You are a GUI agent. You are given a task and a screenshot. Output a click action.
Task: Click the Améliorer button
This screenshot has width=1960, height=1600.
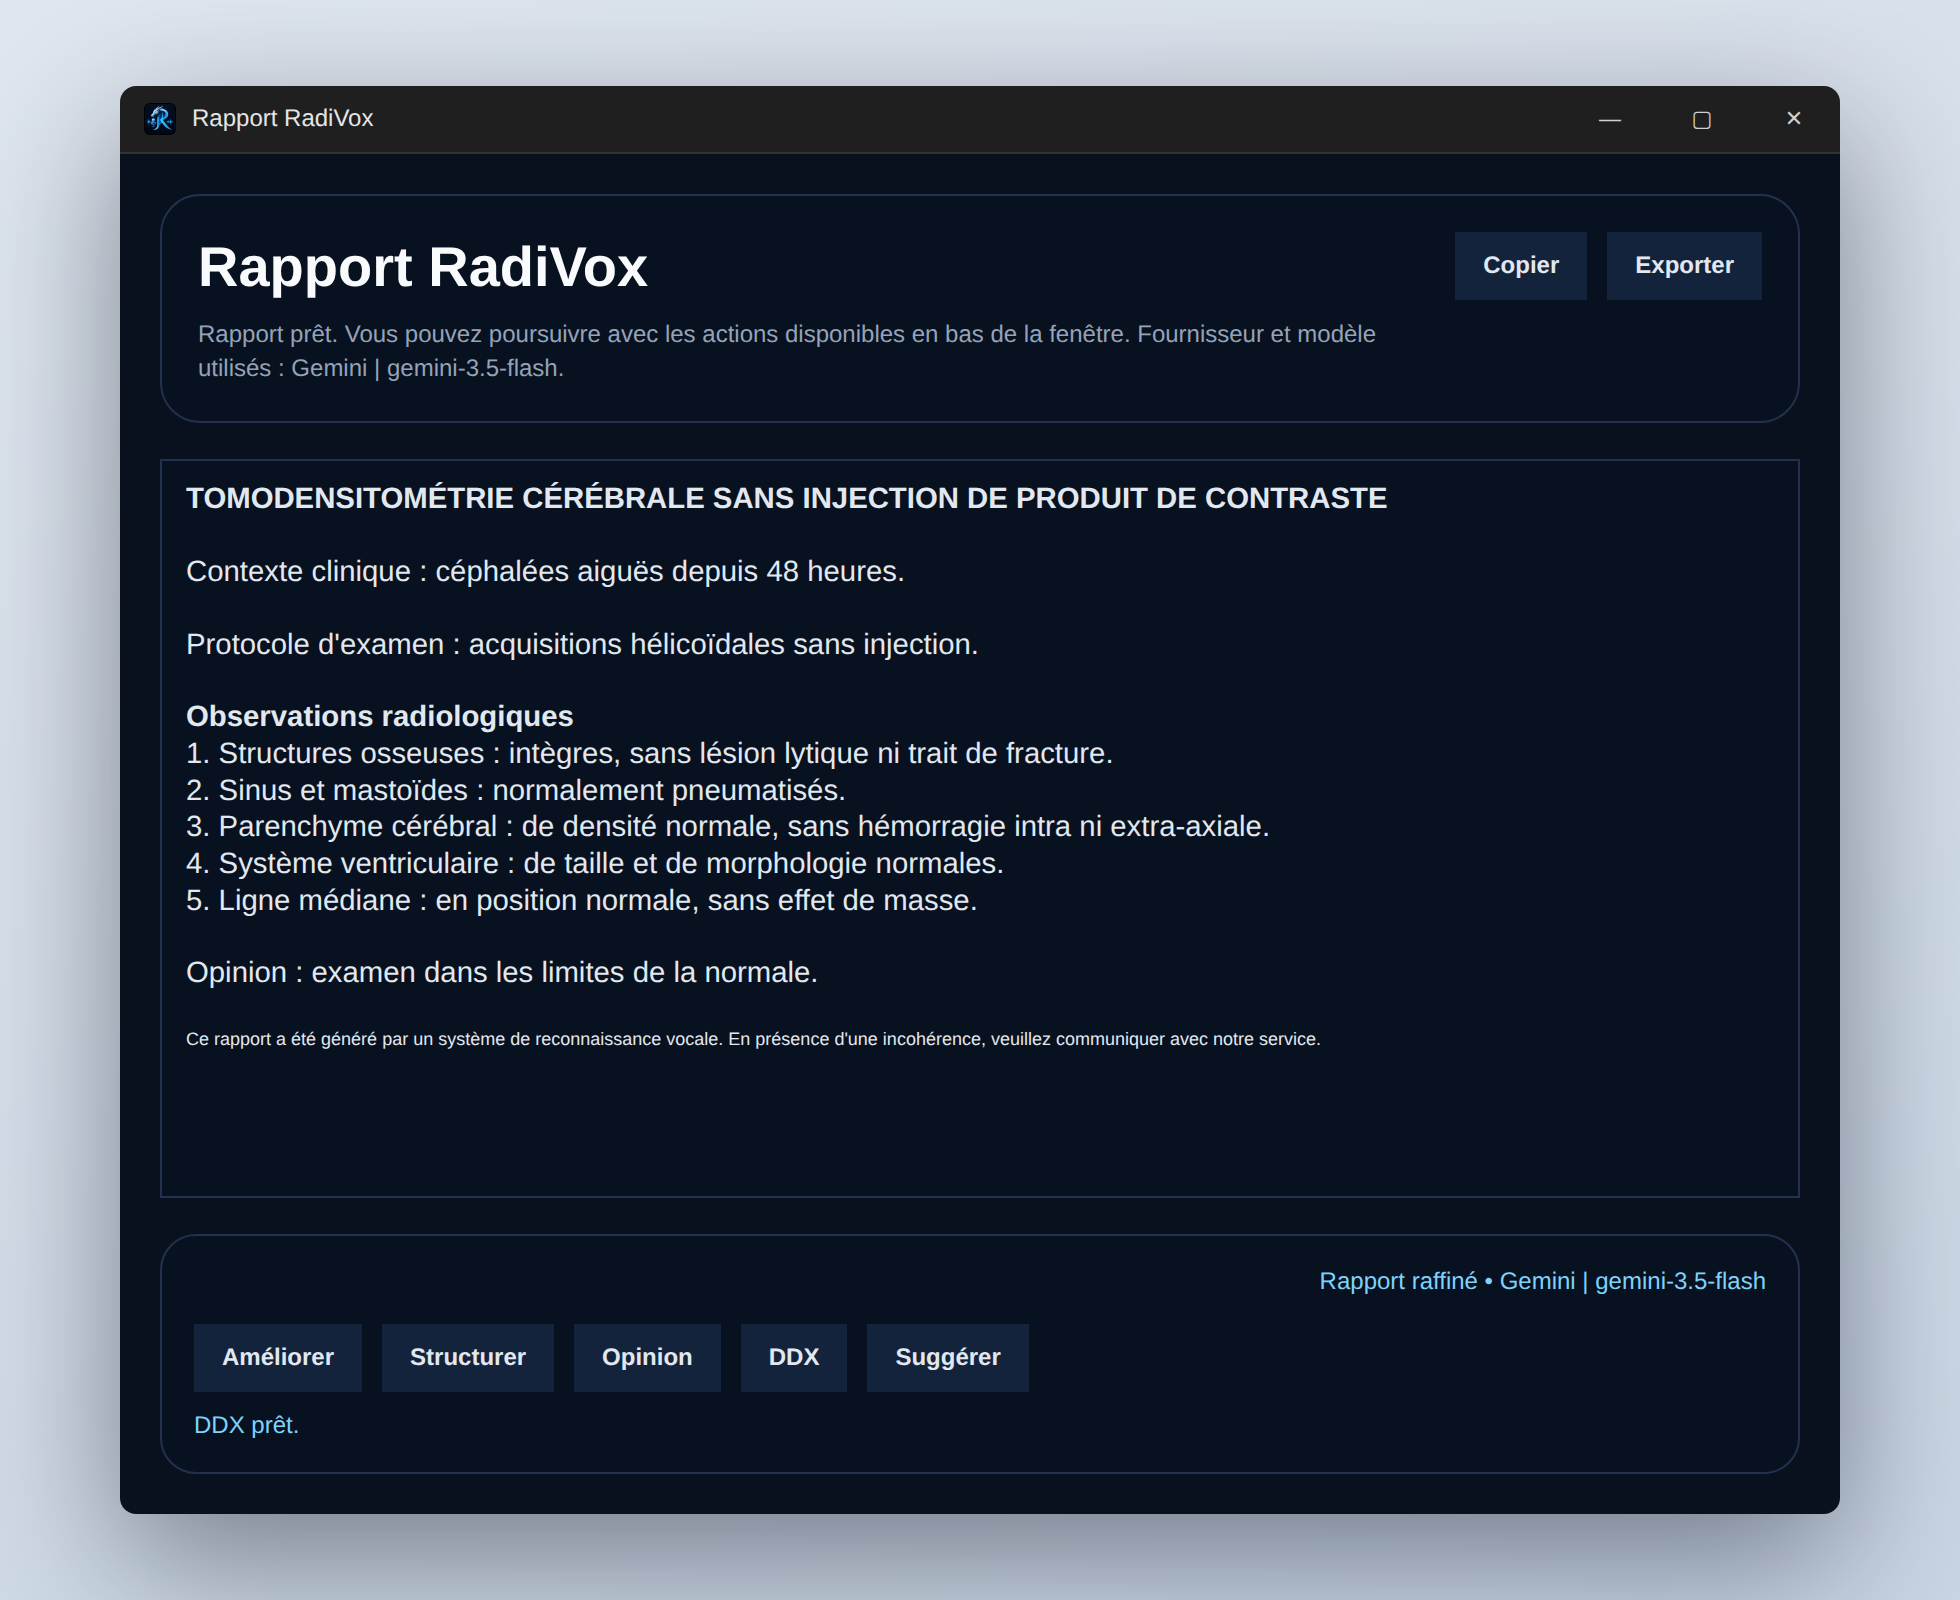[x=278, y=1358]
